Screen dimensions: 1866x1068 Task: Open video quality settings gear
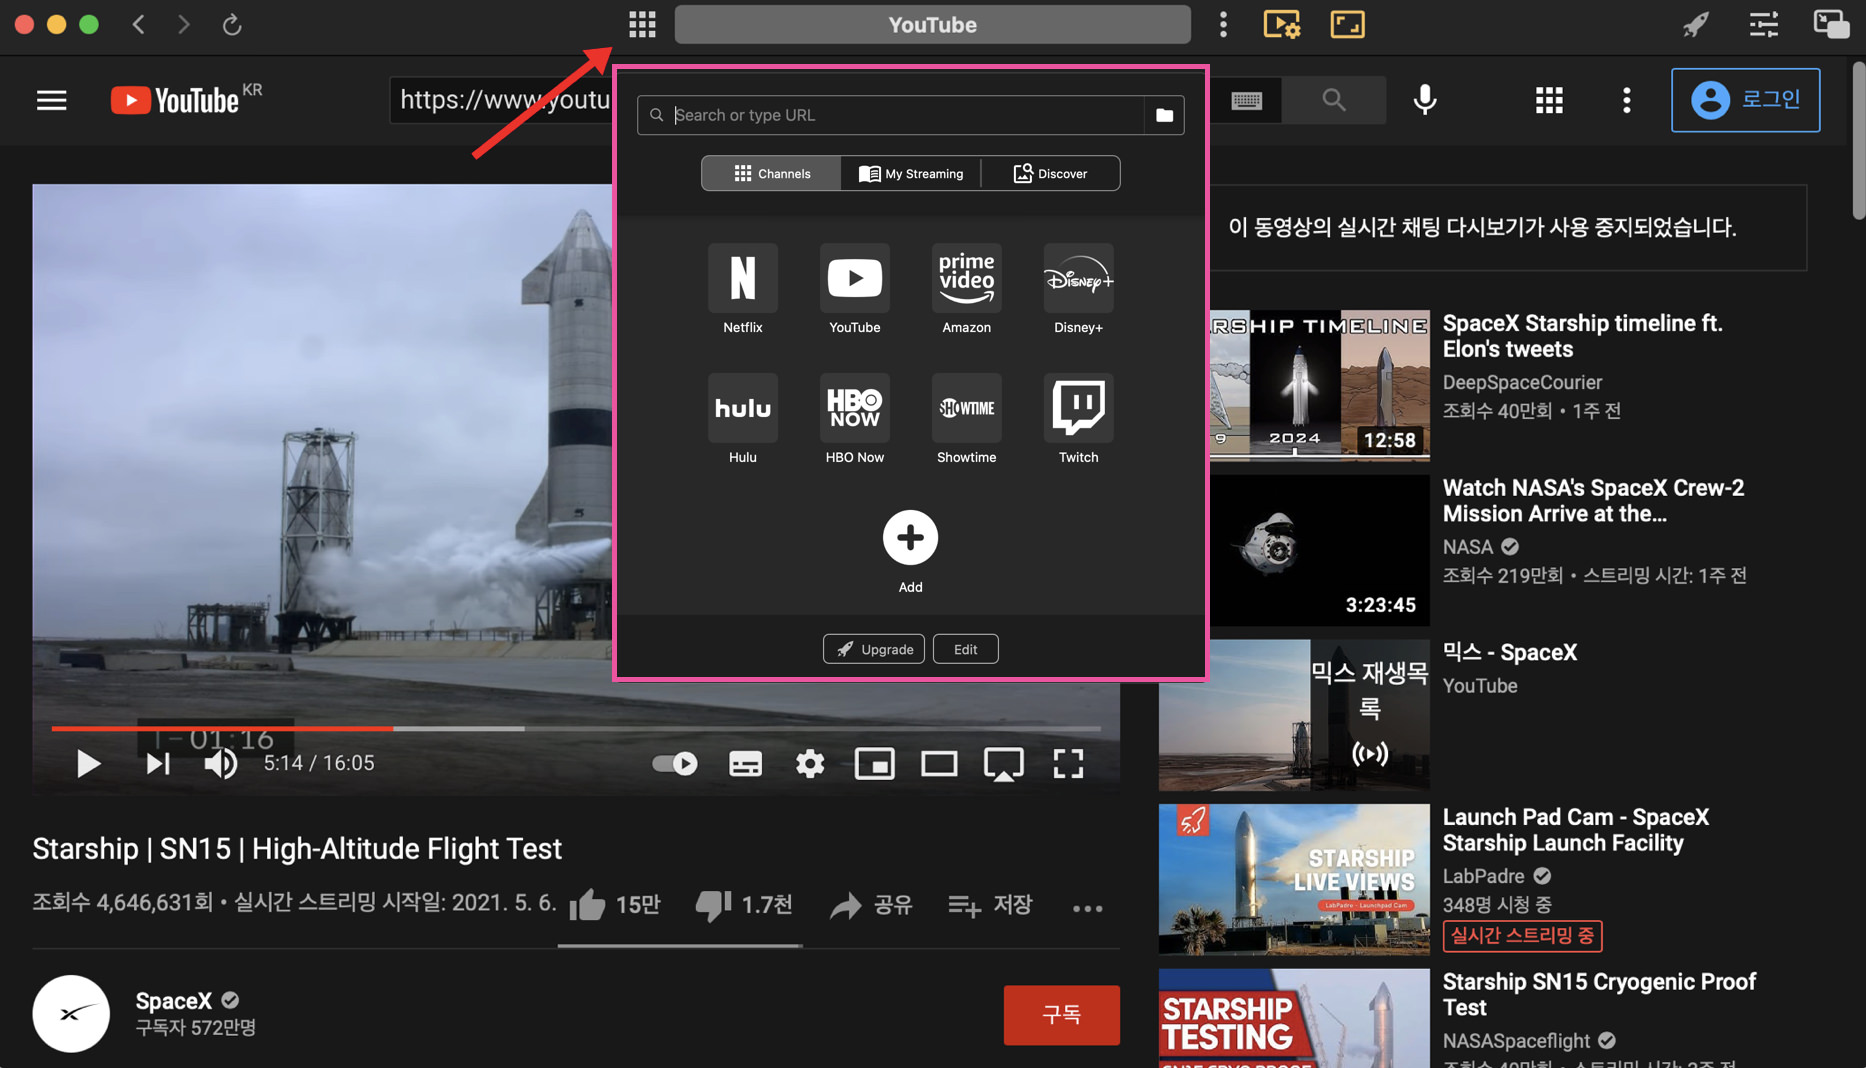click(x=810, y=764)
